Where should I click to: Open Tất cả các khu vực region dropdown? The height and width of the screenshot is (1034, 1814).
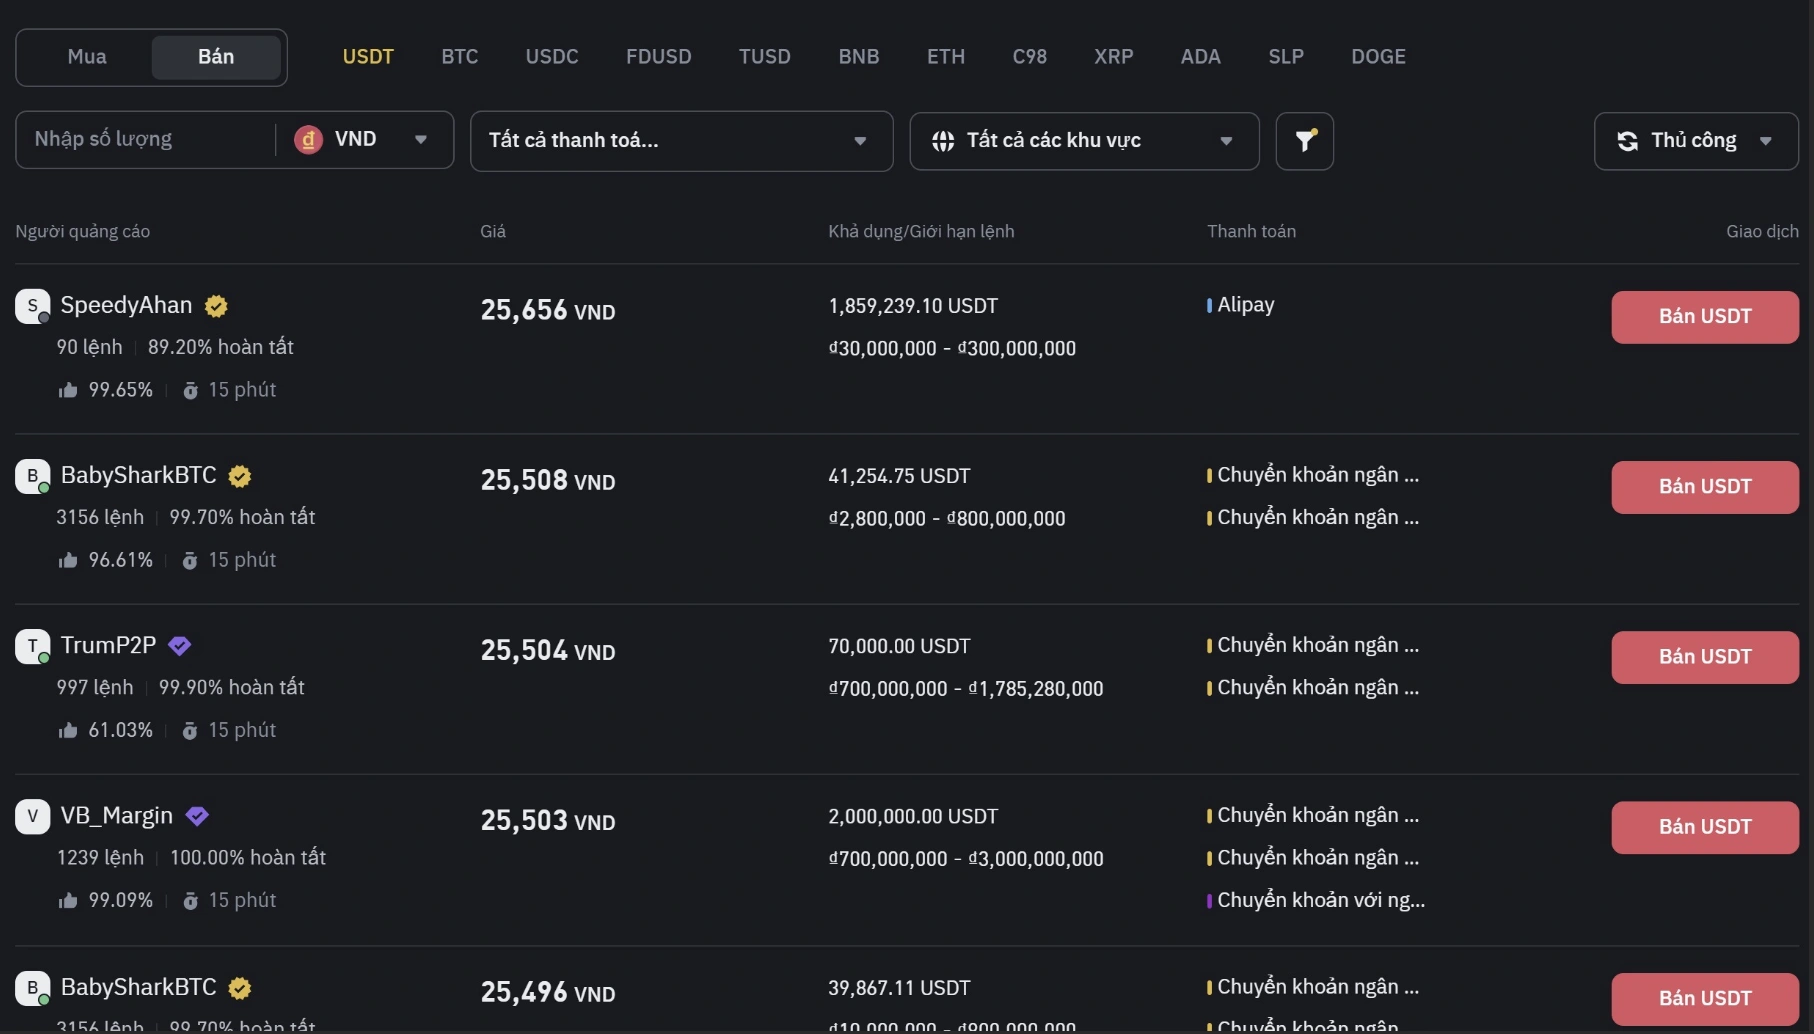tap(1084, 141)
